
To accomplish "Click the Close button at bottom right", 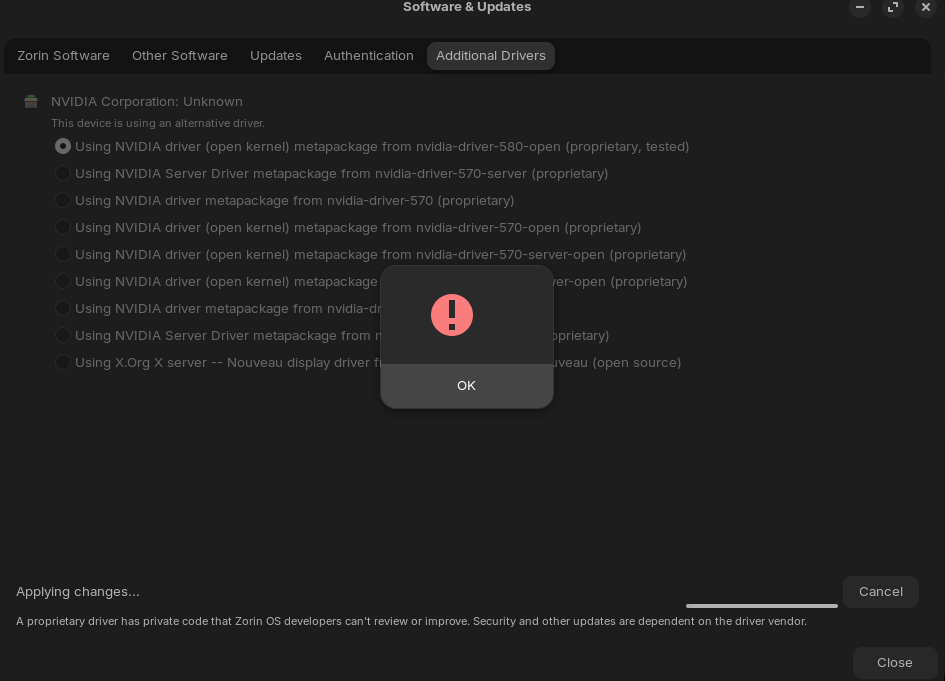I will tap(894, 662).
